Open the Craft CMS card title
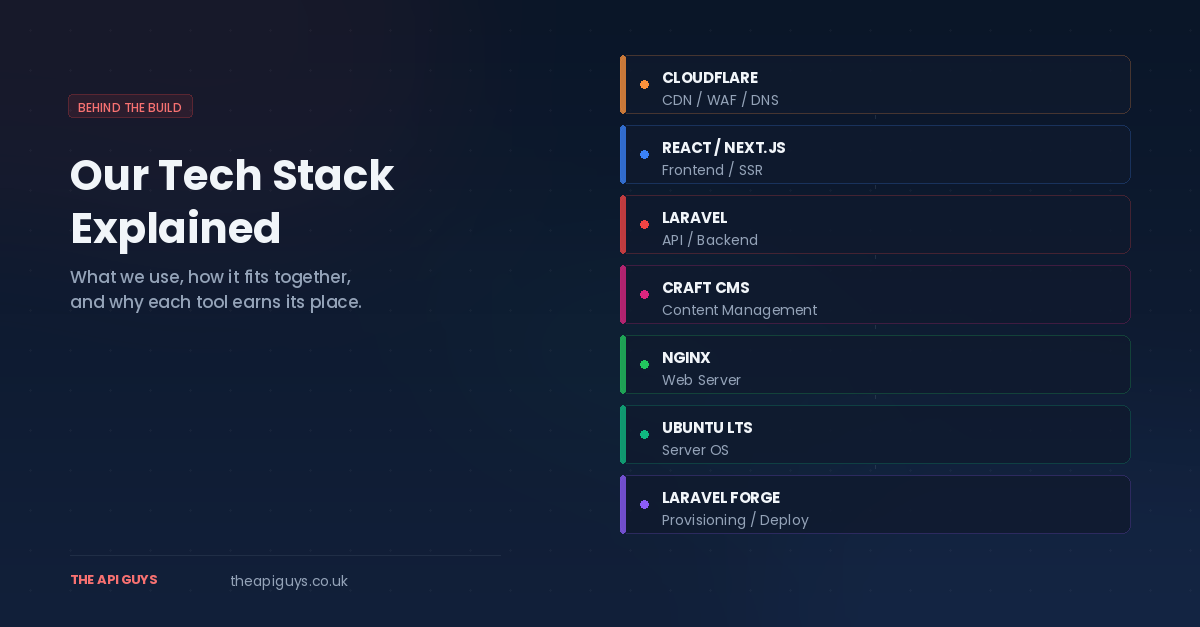 tap(706, 288)
